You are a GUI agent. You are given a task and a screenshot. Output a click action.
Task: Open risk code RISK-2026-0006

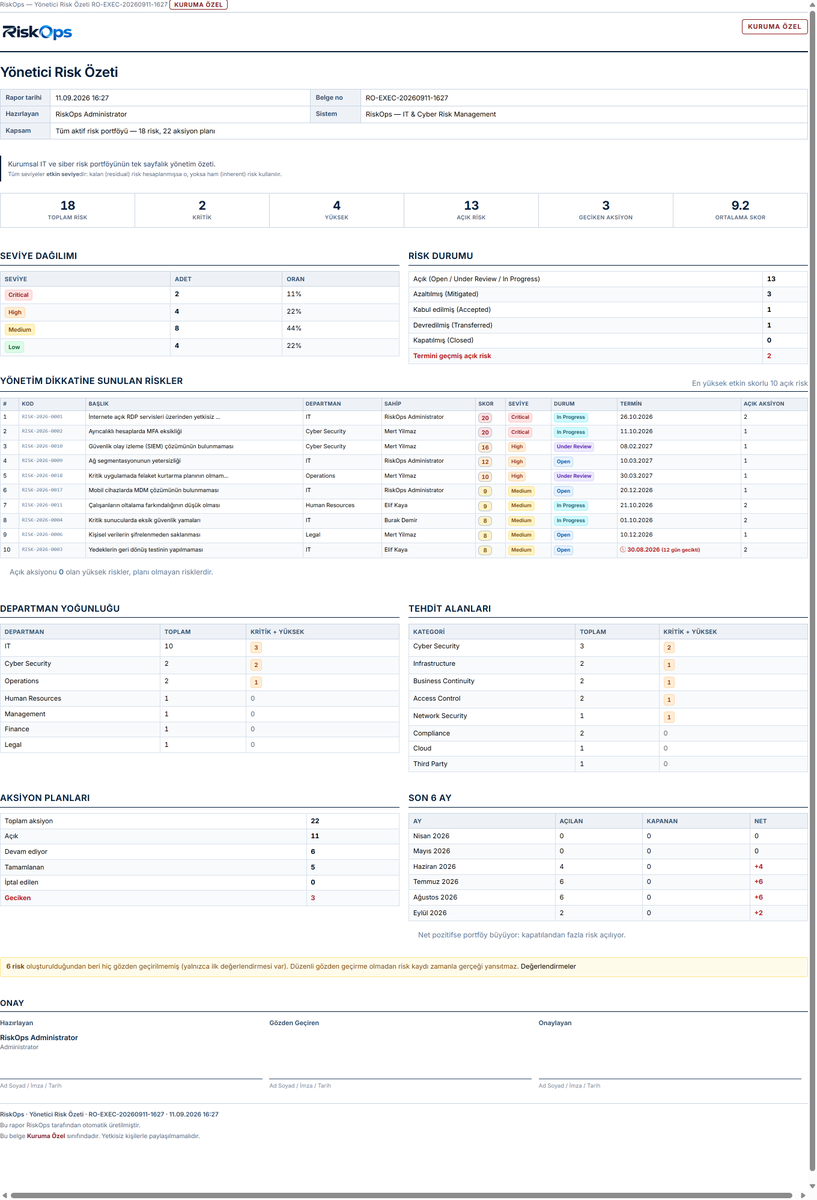(x=42, y=535)
